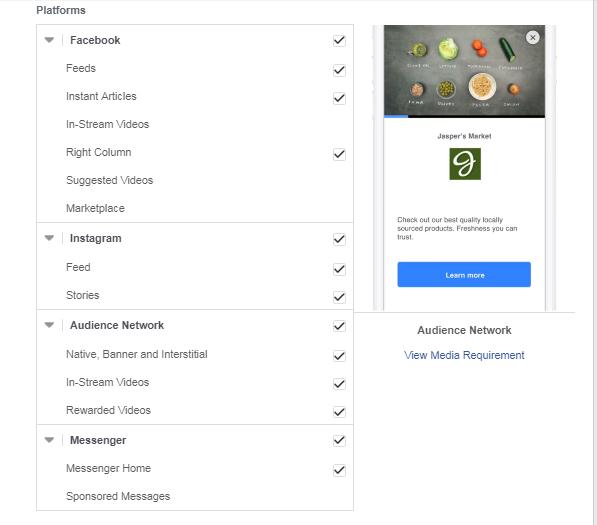
Task: Click the vegetables ad preview image
Action: point(464,70)
